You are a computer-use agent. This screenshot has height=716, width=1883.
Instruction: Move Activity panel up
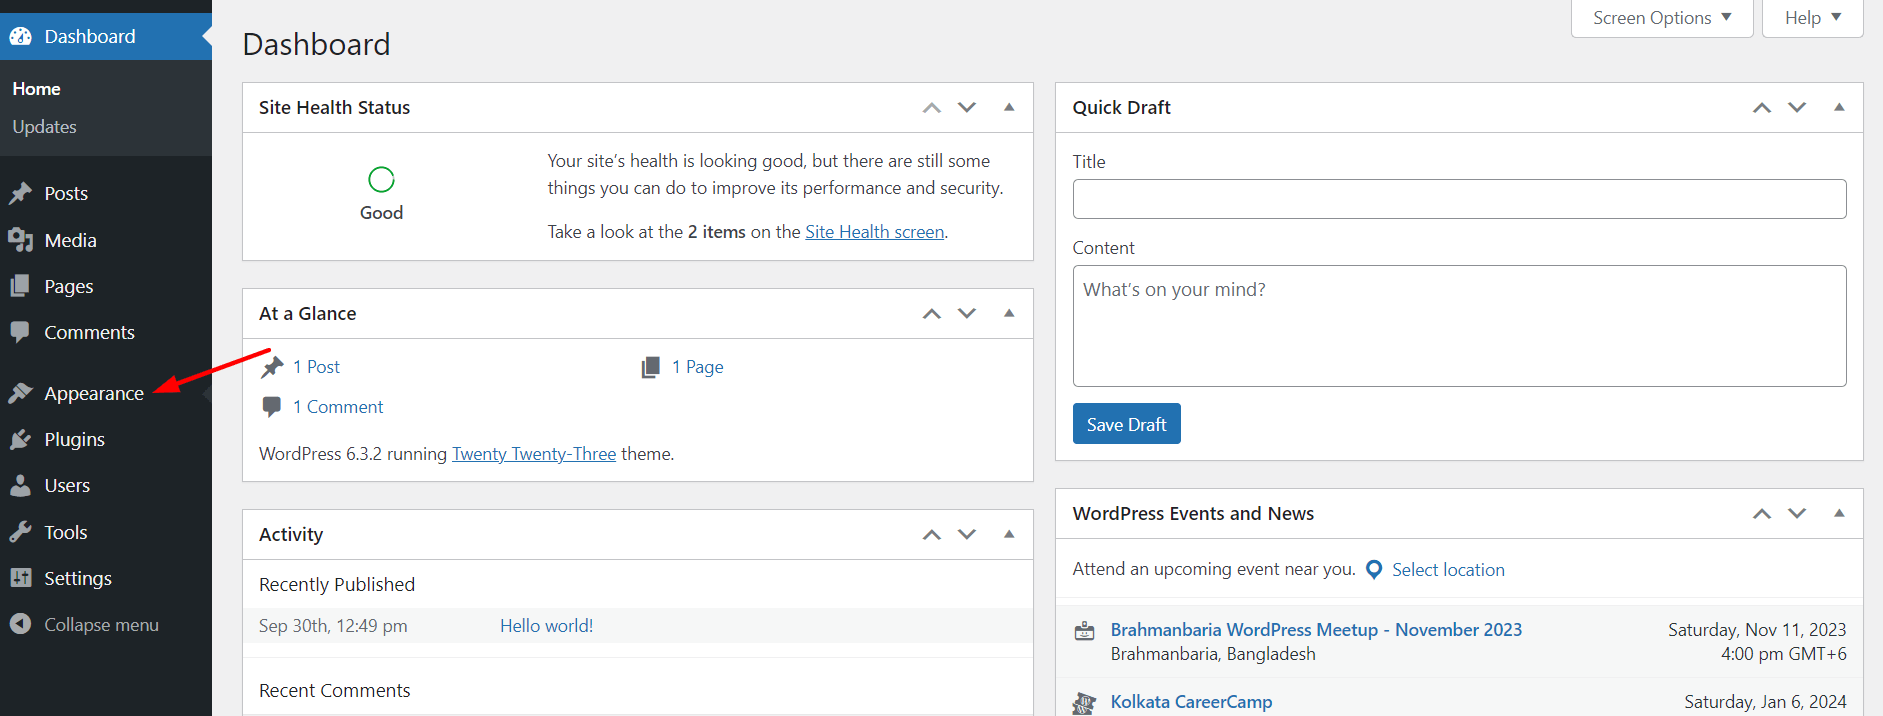pos(932,534)
